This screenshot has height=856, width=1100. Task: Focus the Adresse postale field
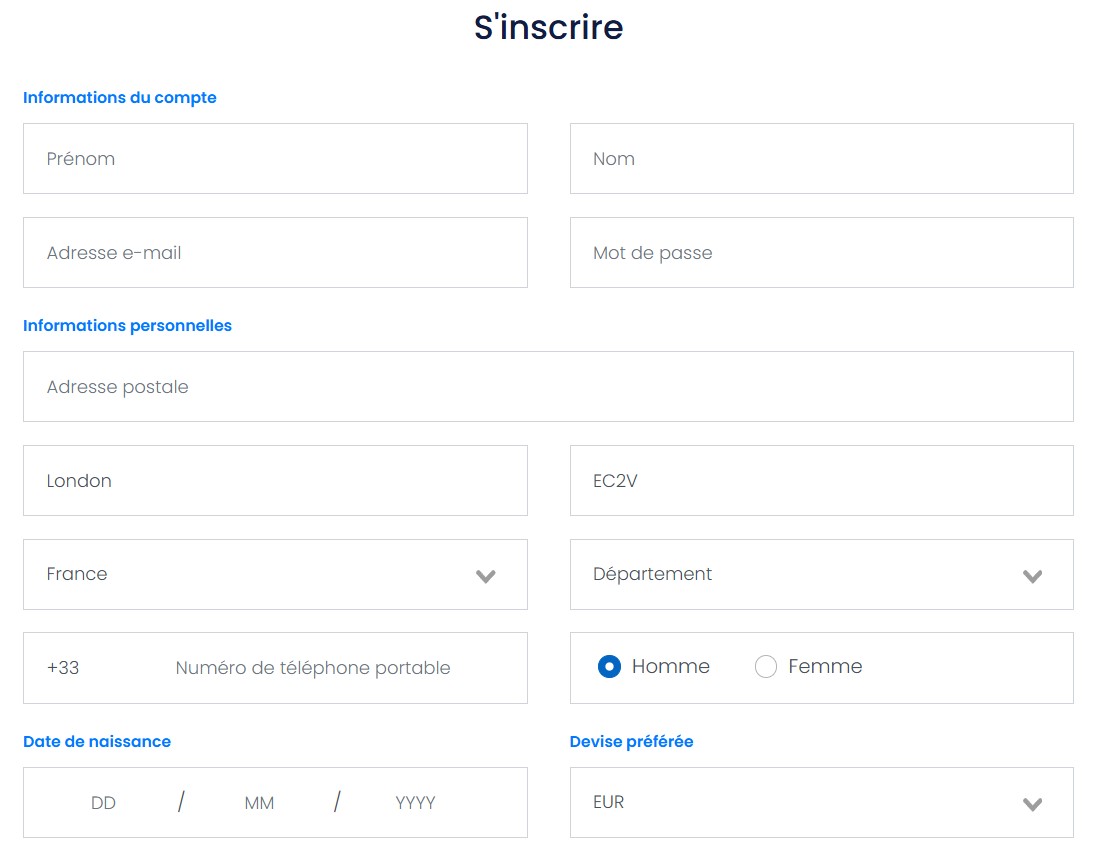click(549, 387)
